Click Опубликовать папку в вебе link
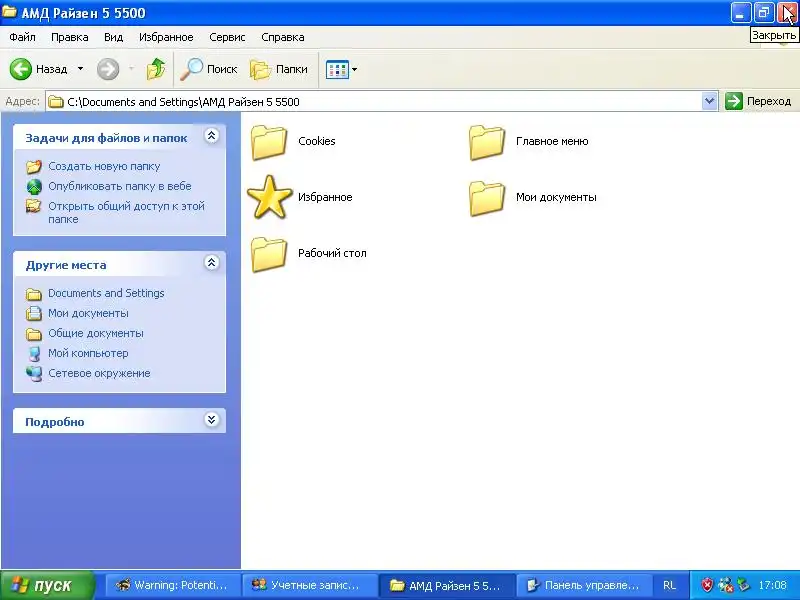800x600 pixels. coord(120,186)
